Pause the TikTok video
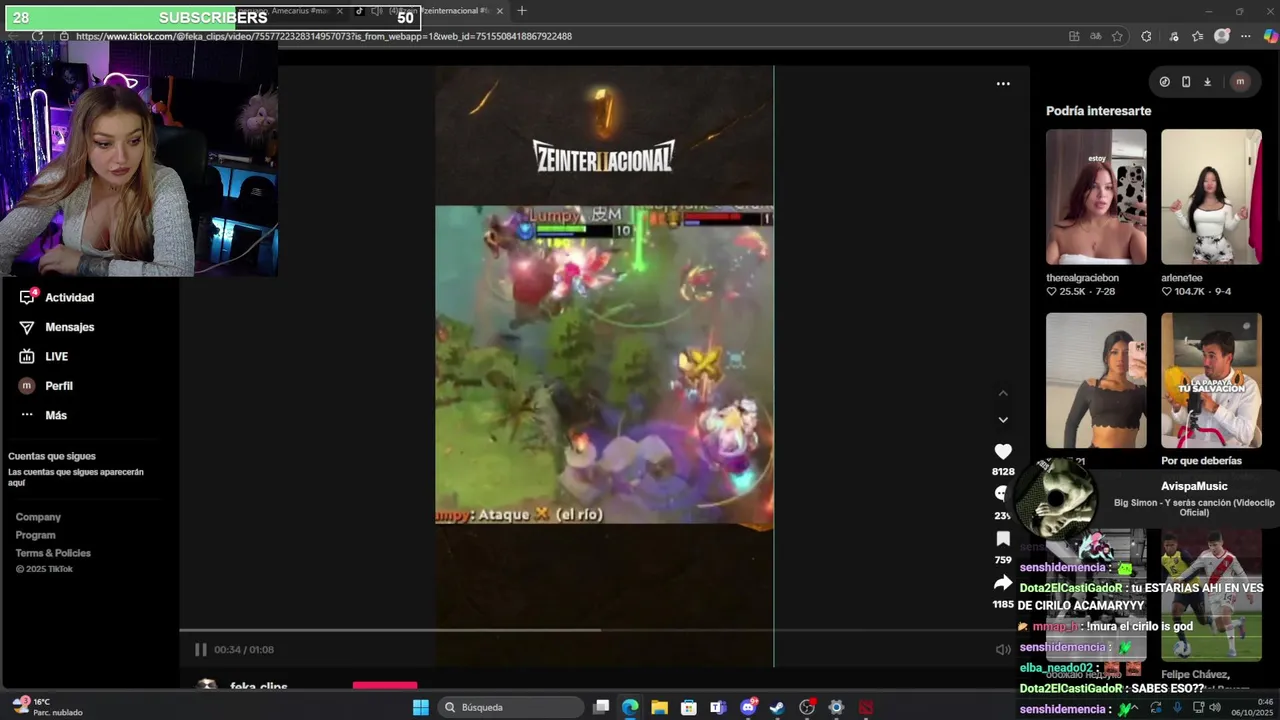Screen dimensions: 1280x720 pos(200,649)
